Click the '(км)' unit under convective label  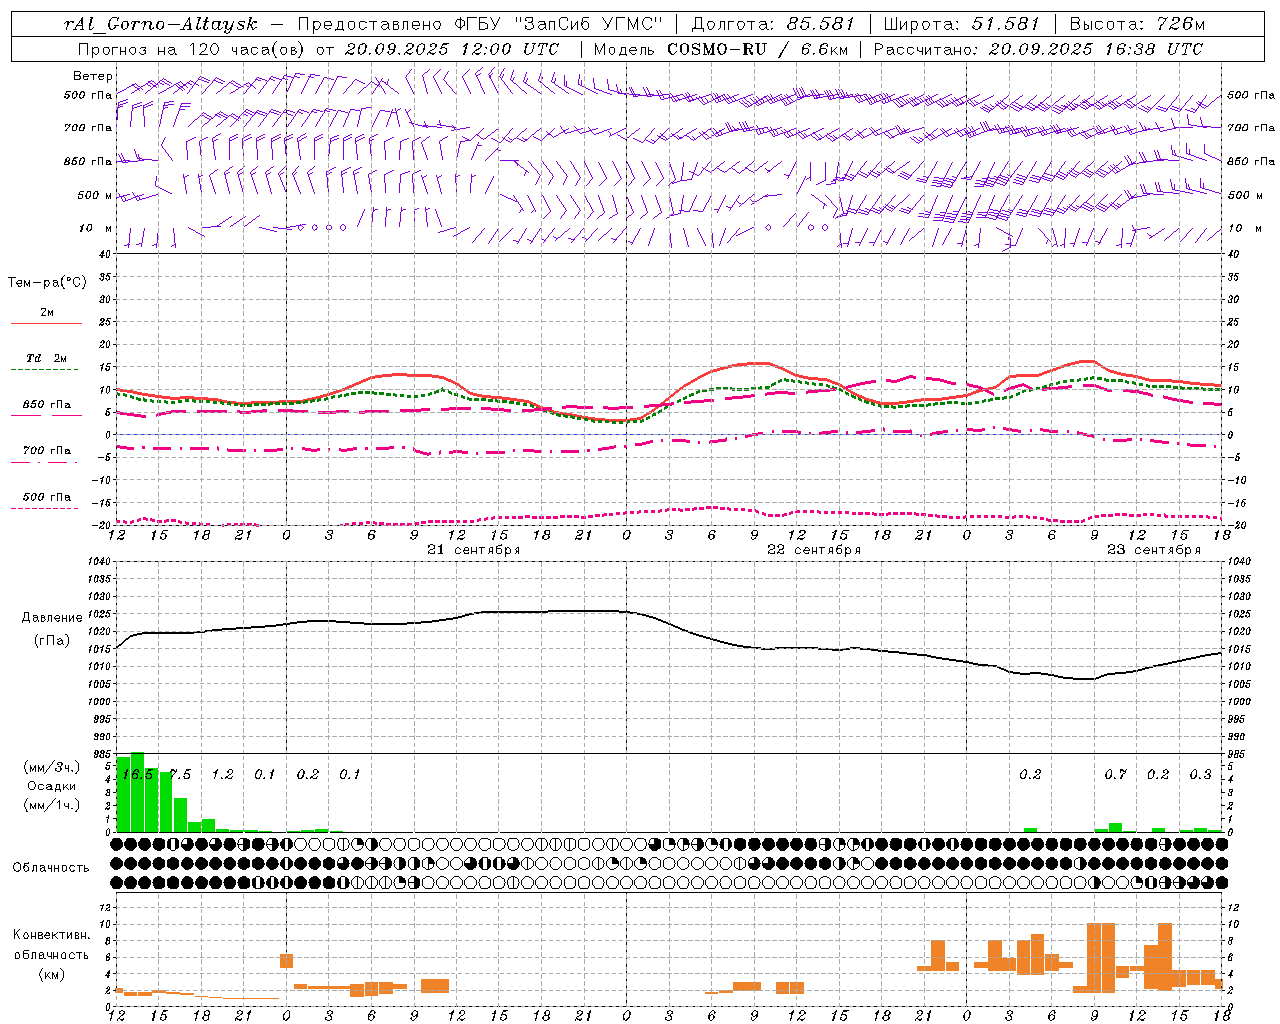point(51,973)
